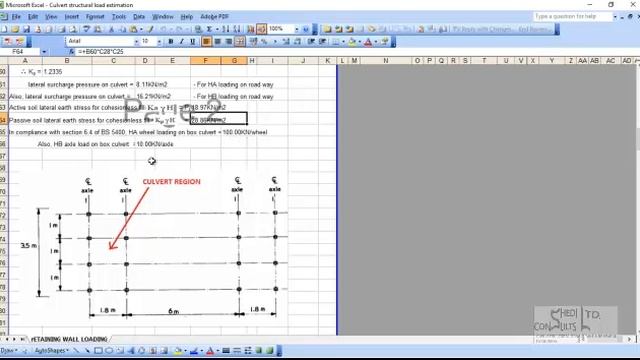
Task: Click the Open file folder icon
Action: [15, 29]
